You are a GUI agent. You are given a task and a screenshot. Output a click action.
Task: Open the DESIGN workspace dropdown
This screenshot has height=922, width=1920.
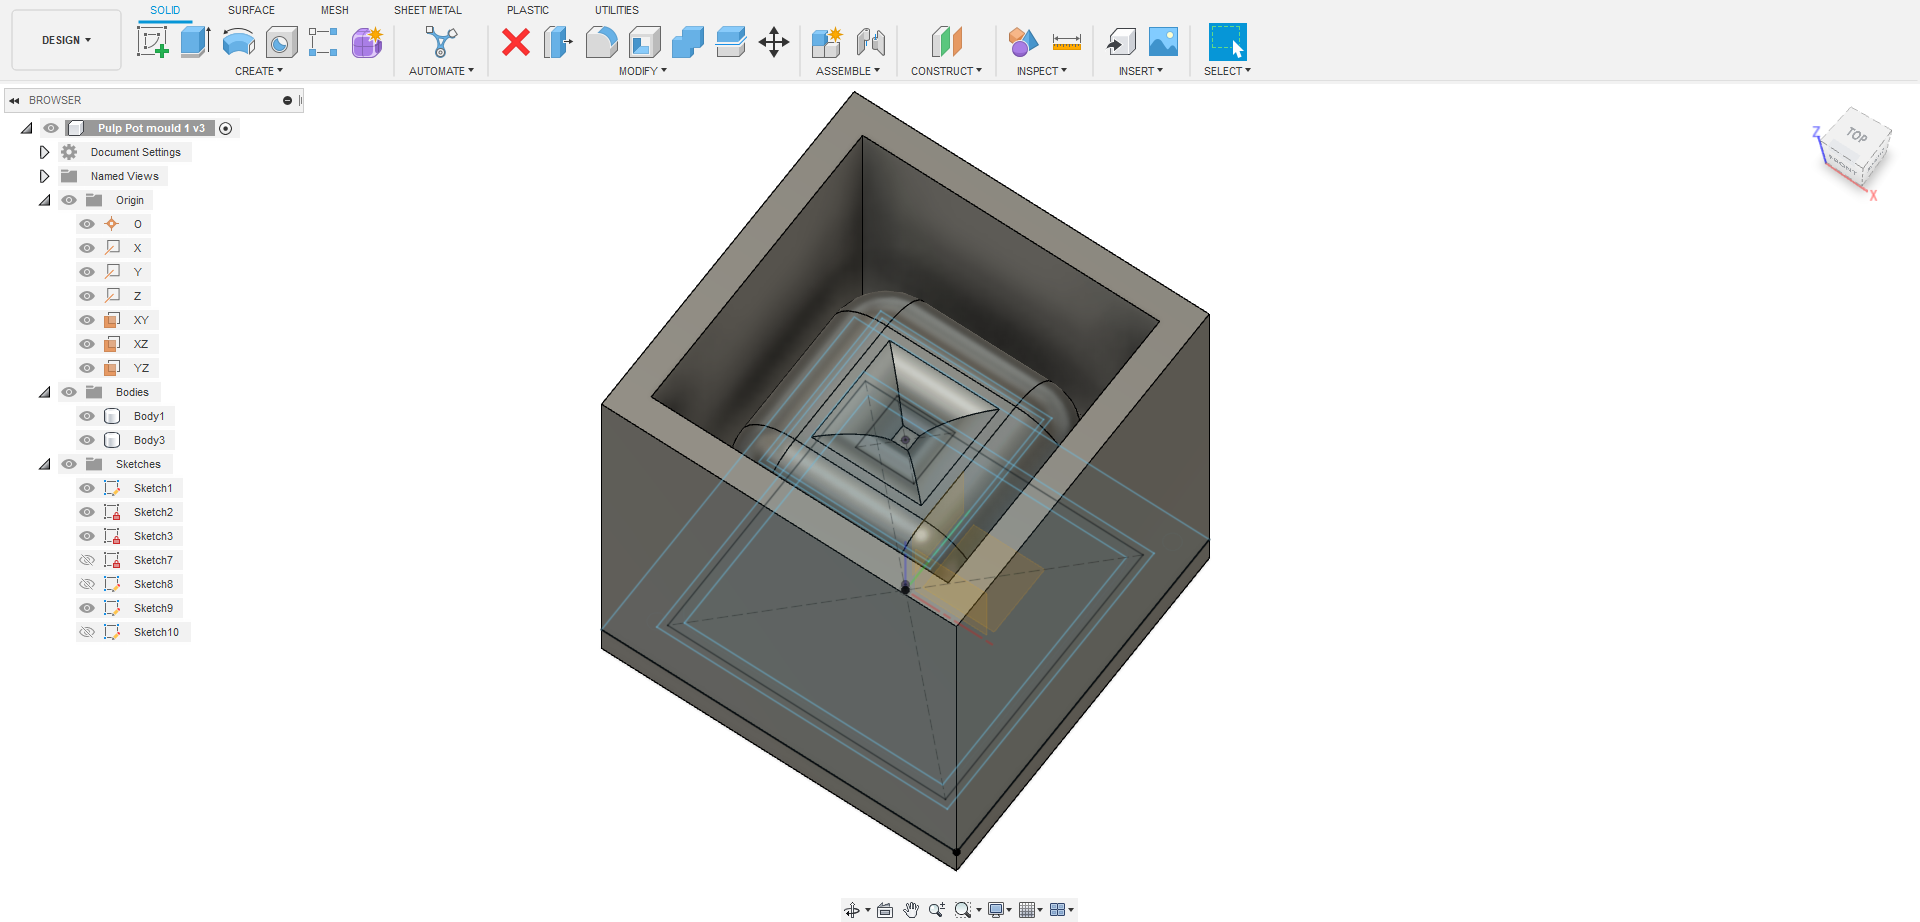66,40
